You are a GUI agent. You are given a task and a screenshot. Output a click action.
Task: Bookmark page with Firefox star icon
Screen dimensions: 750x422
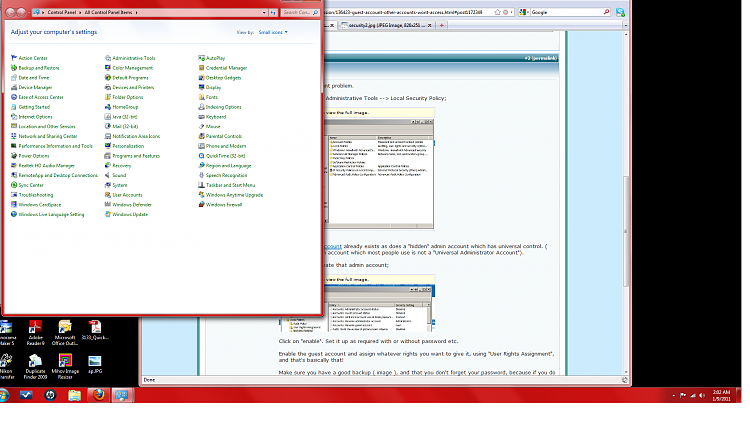(497, 12)
